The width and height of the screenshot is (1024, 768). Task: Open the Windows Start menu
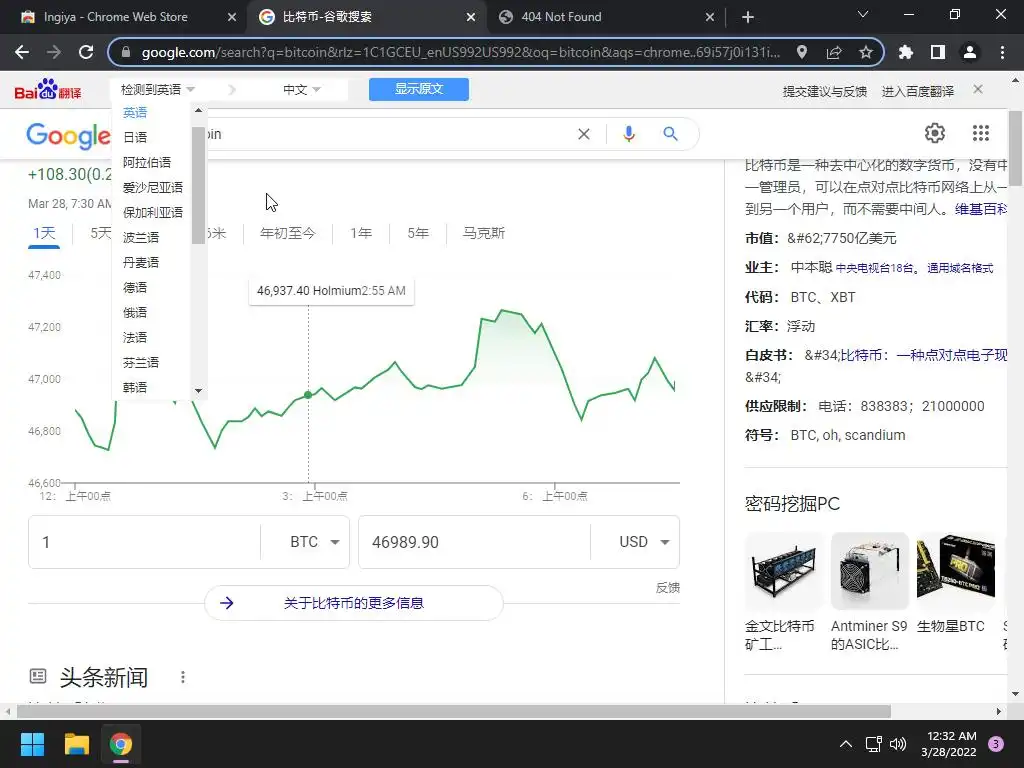click(x=32, y=744)
